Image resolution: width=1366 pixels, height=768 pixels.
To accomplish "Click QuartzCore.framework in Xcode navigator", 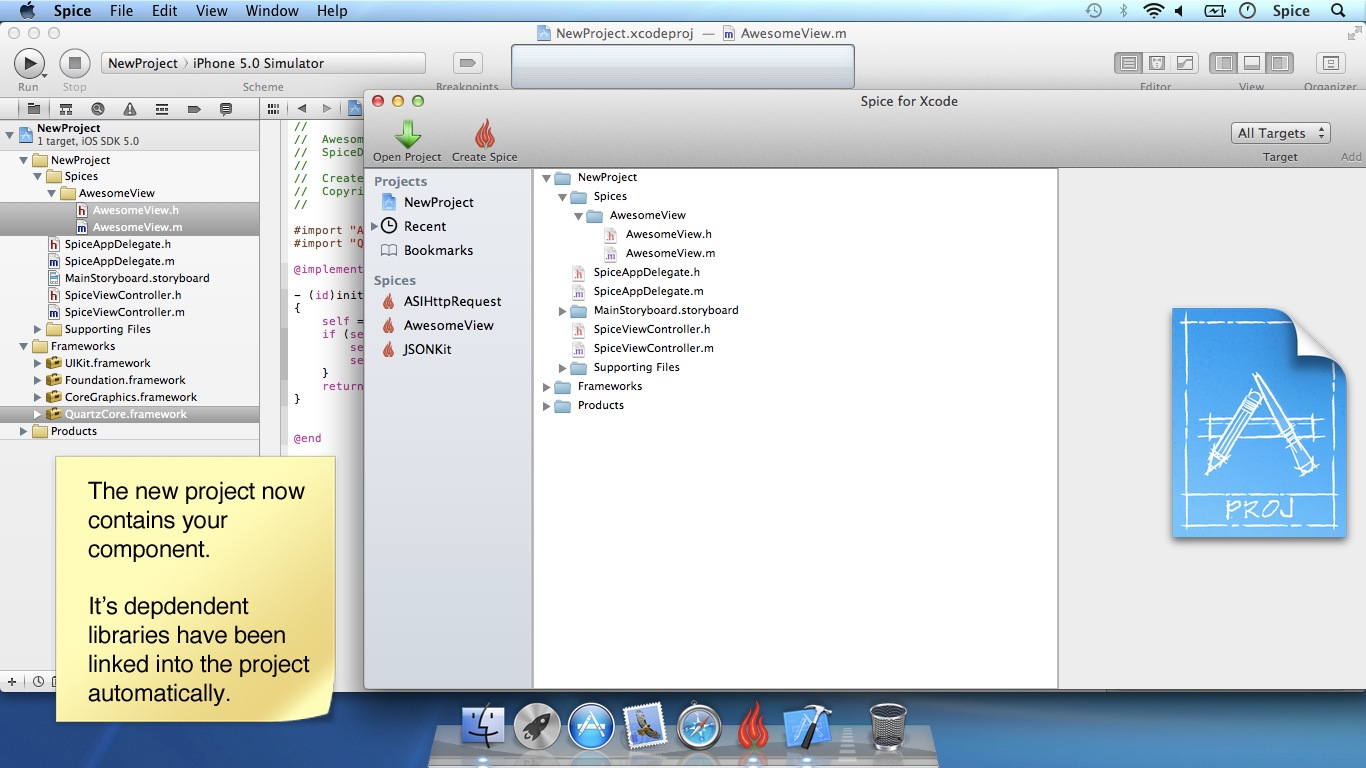I will [x=125, y=414].
